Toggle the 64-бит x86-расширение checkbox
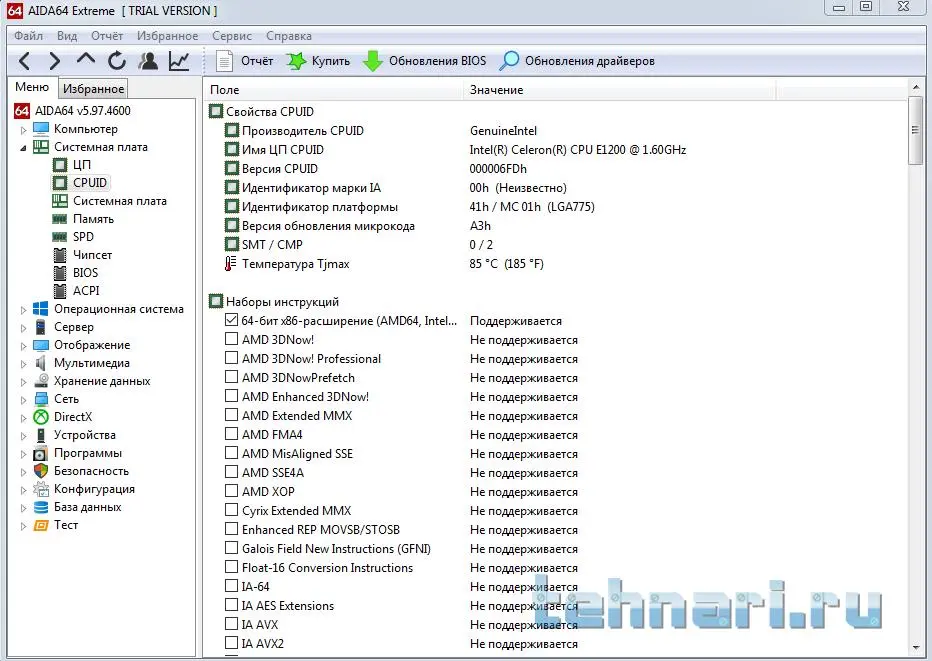The width and height of the screenshot is (932, 661). [232, 321]
